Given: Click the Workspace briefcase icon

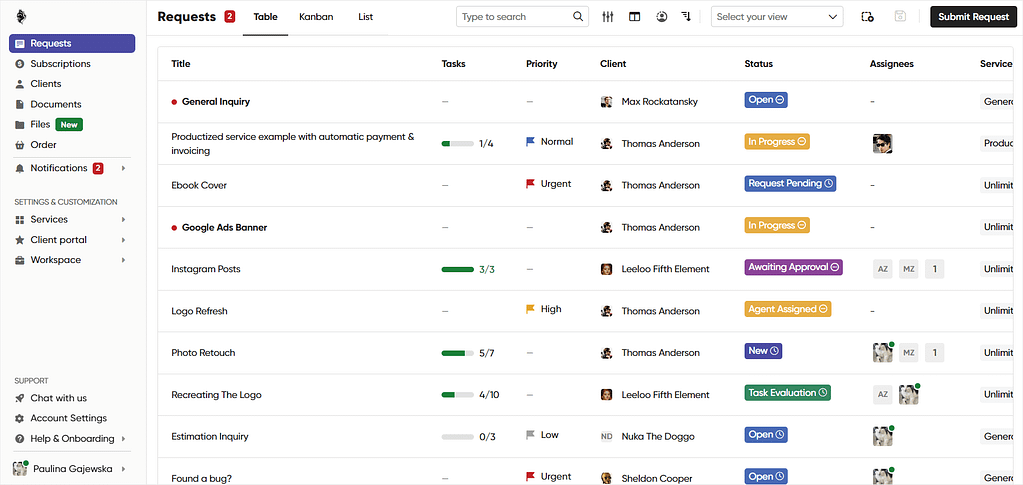Looking at the screenshot, I should coord(20,260).
